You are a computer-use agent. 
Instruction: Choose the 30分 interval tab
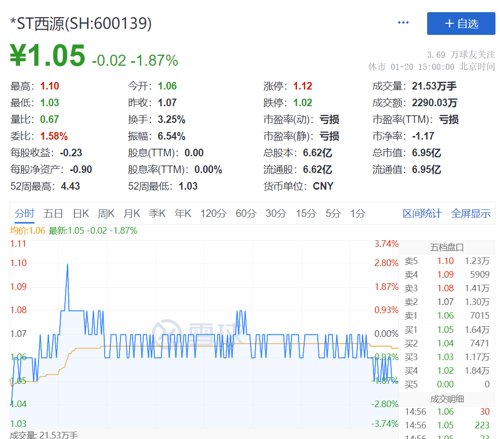(276, 213)
